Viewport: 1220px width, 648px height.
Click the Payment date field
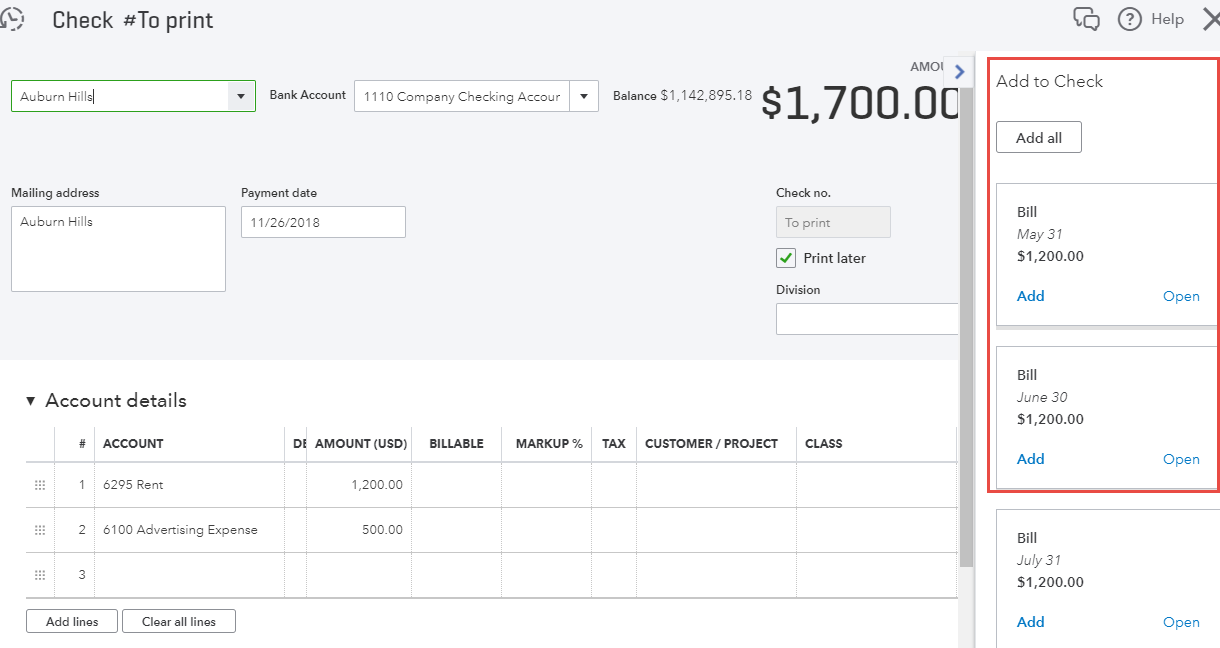(322, 221)
